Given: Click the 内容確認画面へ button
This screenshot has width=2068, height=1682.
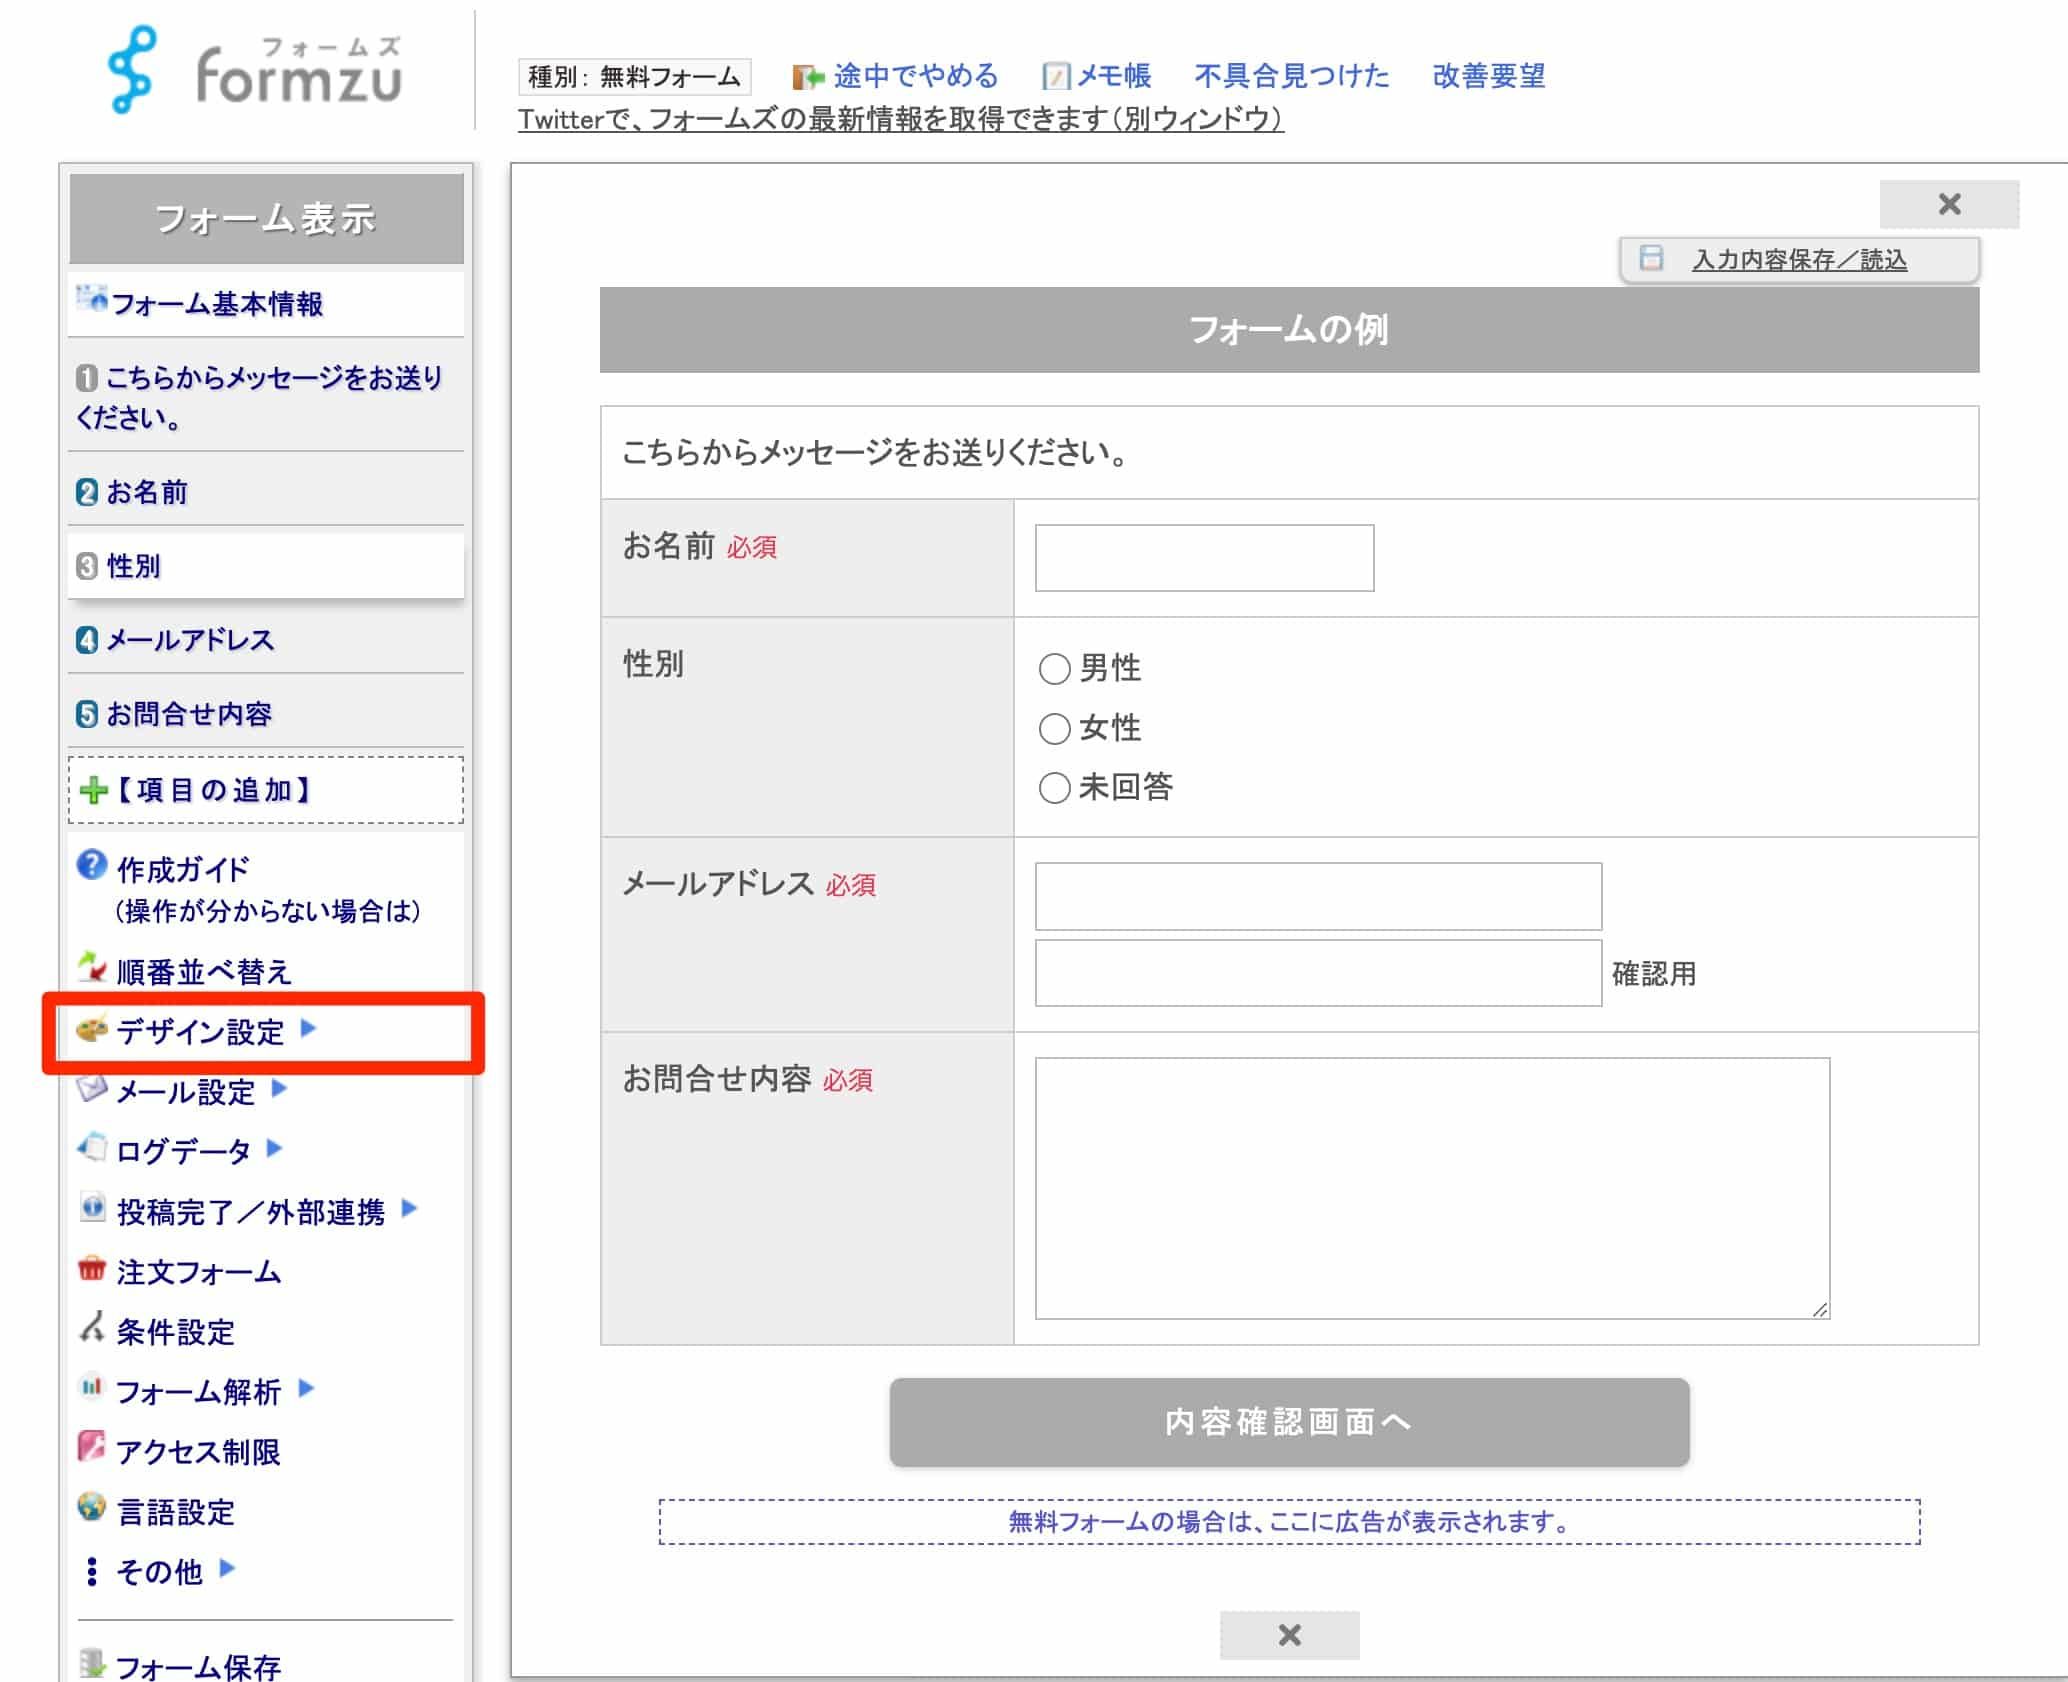Looking at the screenshot, I should [x=1290, y=1423].
